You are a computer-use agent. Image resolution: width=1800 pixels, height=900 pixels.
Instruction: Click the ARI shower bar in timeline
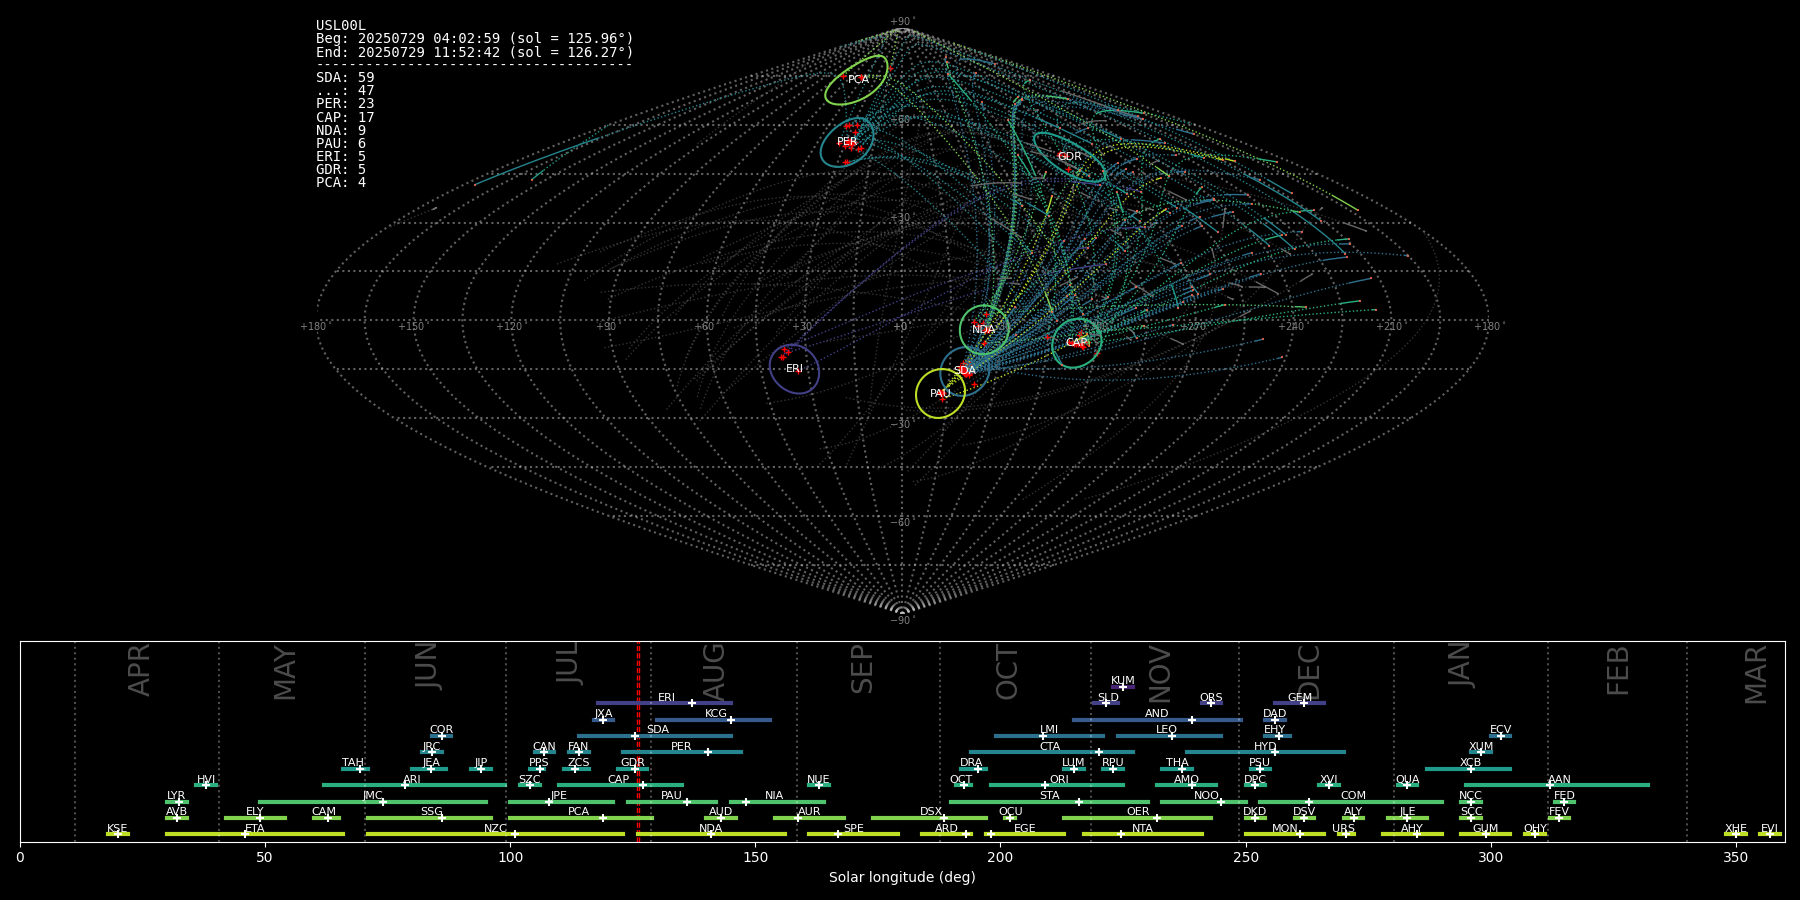pyautogui.click(x=414, y=785)
